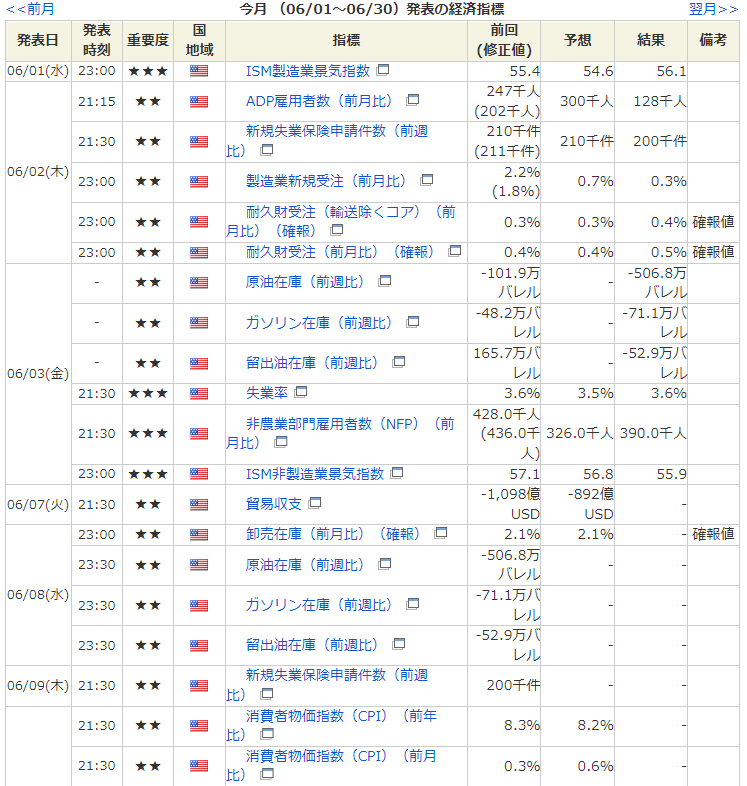Select 貿易収支 forecast -892億 USD
Viewport: 747px width, 786px height.
coord(591,504)
